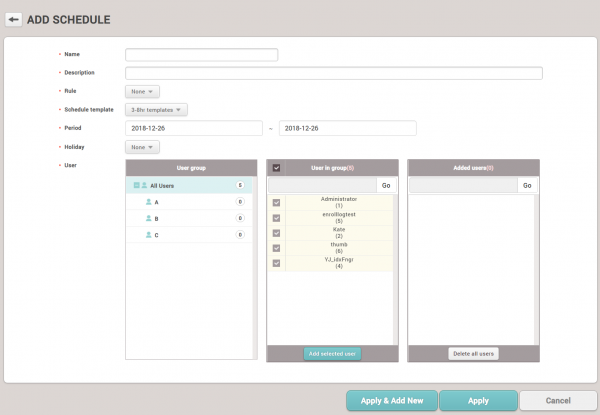
Task: Click the Apply & Add New button
Action: [391, 401]
